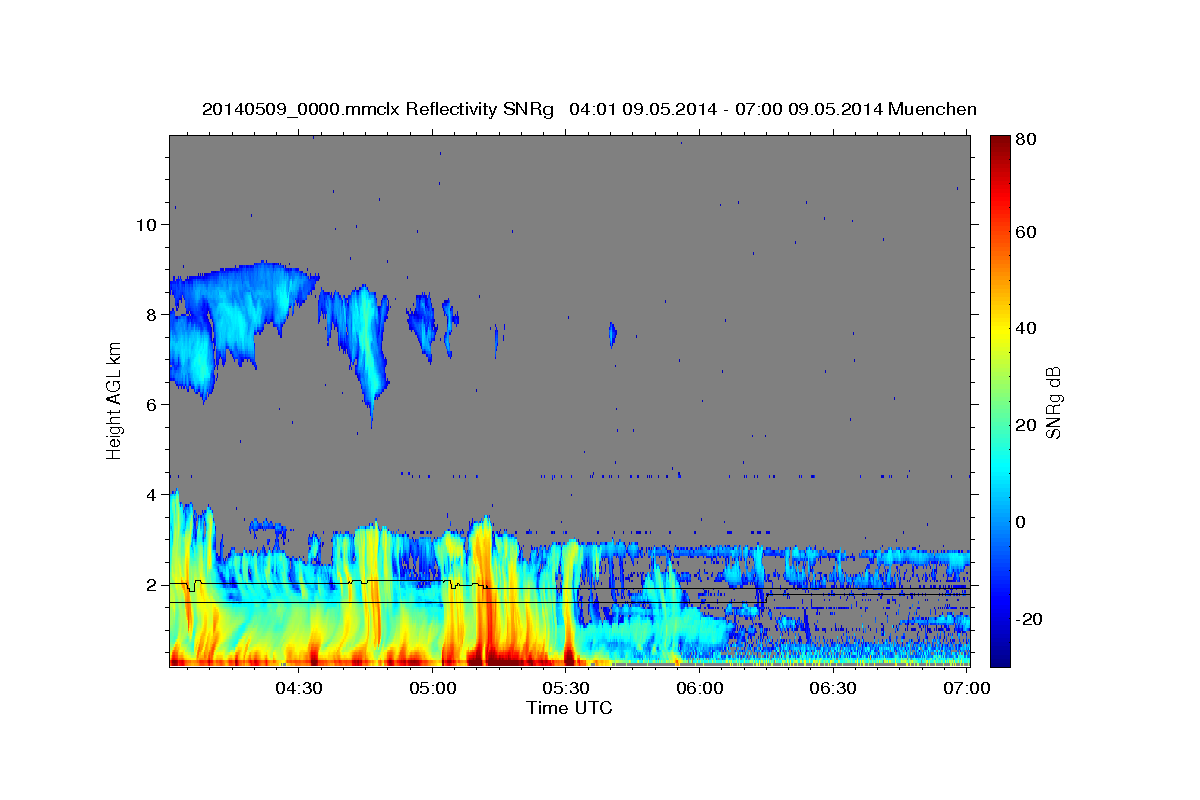Viewport: 1200px width, 800px height.
Task: Click the 06:00 time tick label
Action: pyautogui.click(x=700, y=688)
